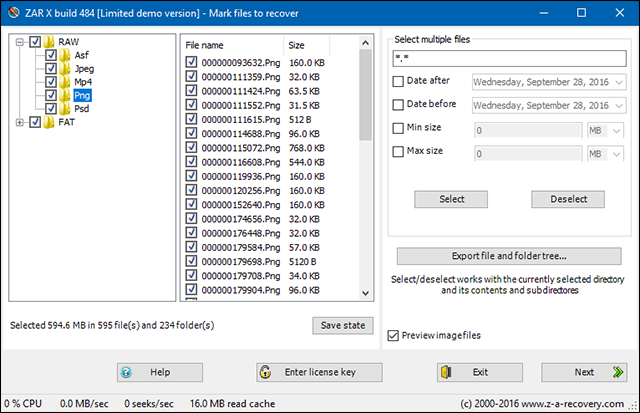Uncheck the Png folder checkbox
The width and height of the screenshot is (640, 413).
pyautogui.click(x=51, y=95)
